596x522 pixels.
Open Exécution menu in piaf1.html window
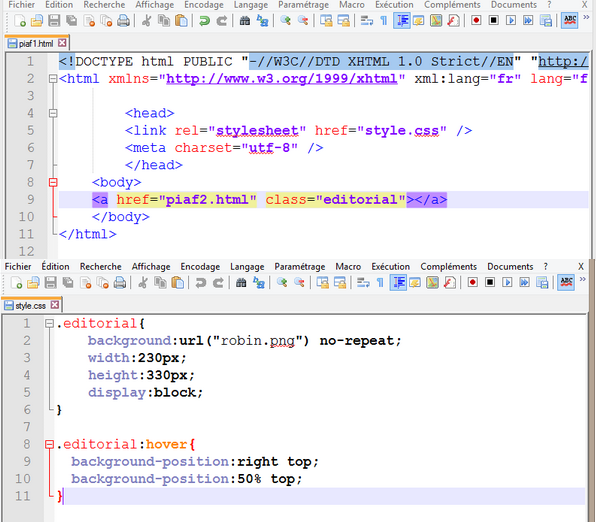pos(394,5)
